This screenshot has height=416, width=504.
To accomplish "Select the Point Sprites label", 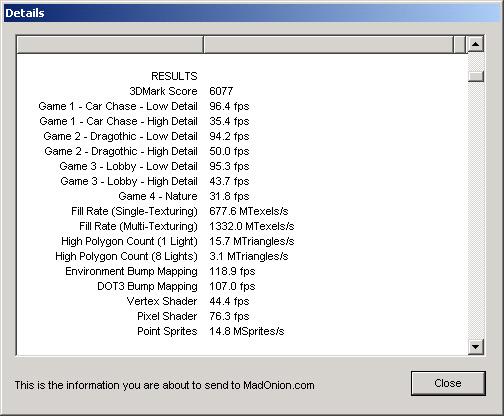I will [x=167, y=331].
